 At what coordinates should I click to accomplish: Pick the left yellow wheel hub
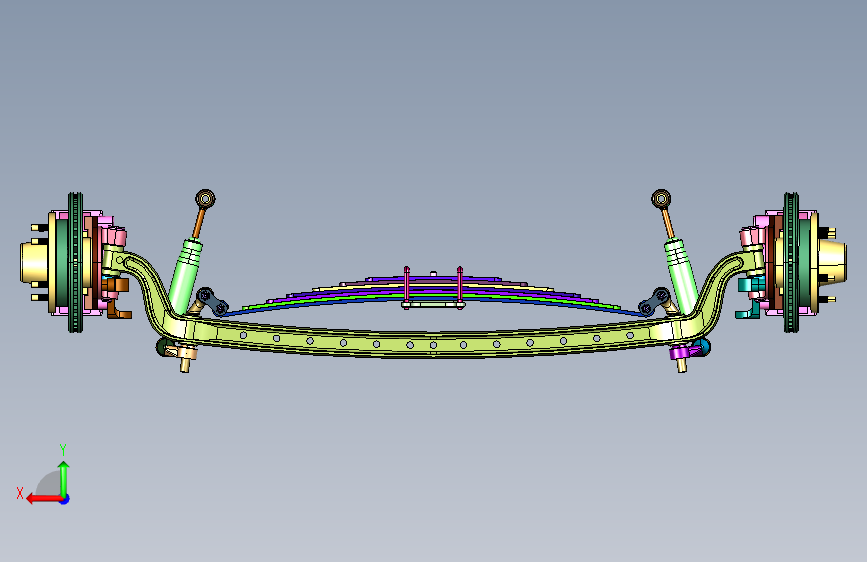tap(36, 263)
